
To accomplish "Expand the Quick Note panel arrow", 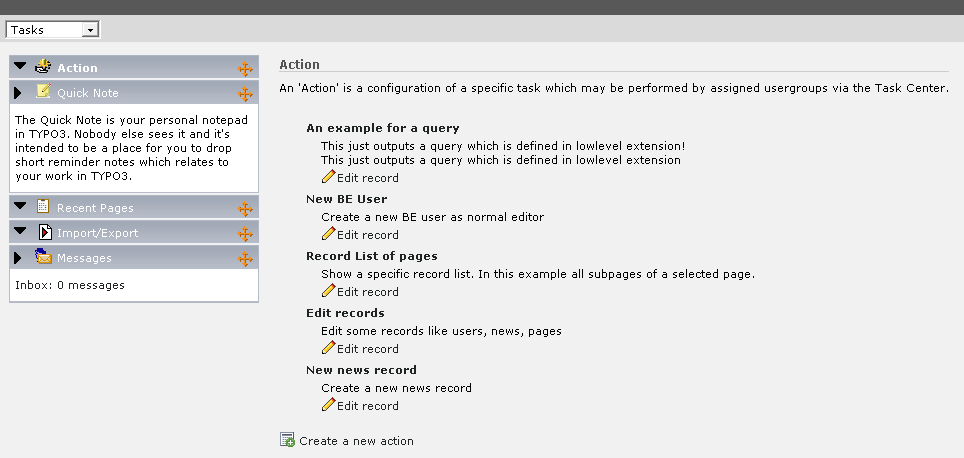I will coord(19,92).
